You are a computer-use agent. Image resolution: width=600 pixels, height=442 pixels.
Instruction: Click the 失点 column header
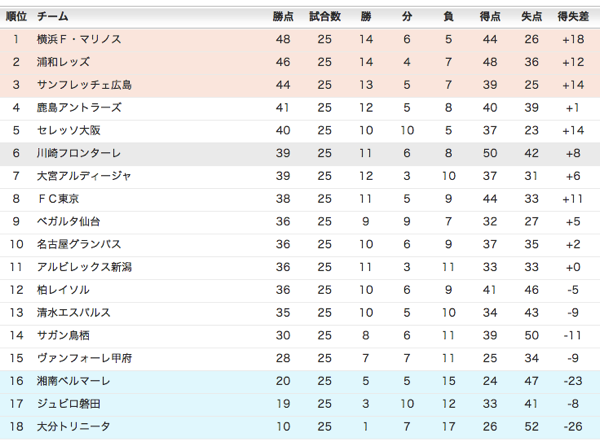point(531,17)
